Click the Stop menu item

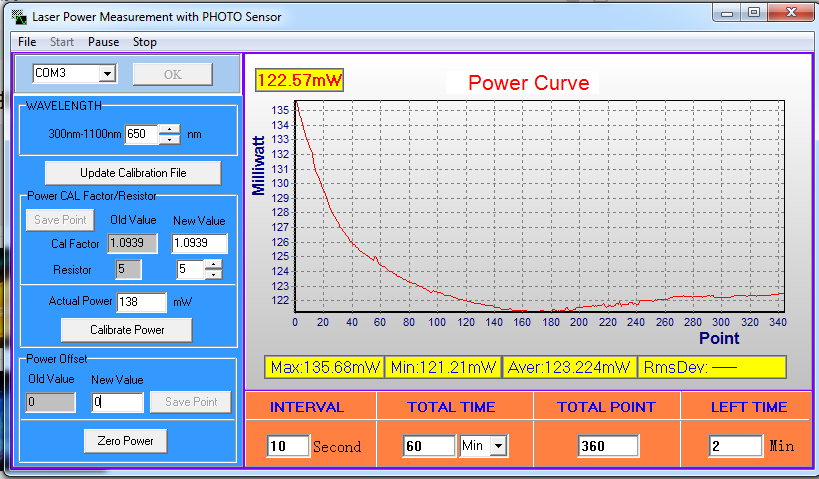coord(145,42)
